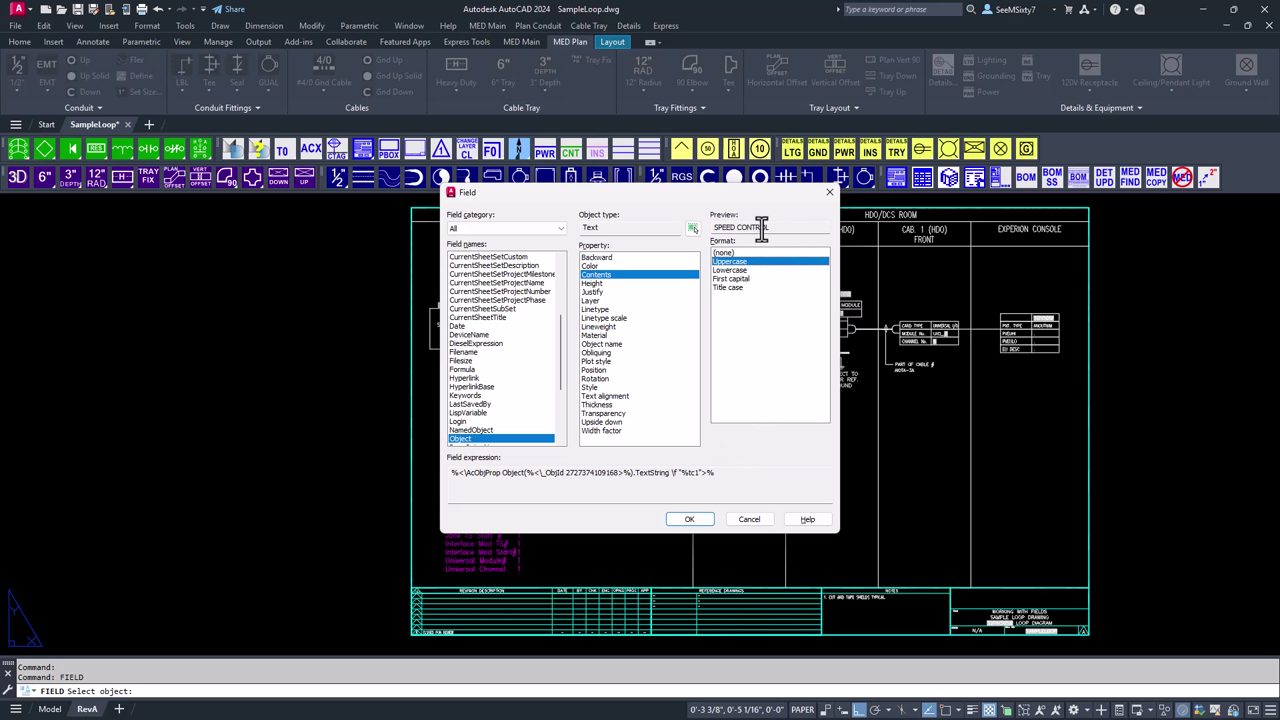Open the Details TRY tool
This screenshot has height=720, width=1280.
(x=896, y=149)
